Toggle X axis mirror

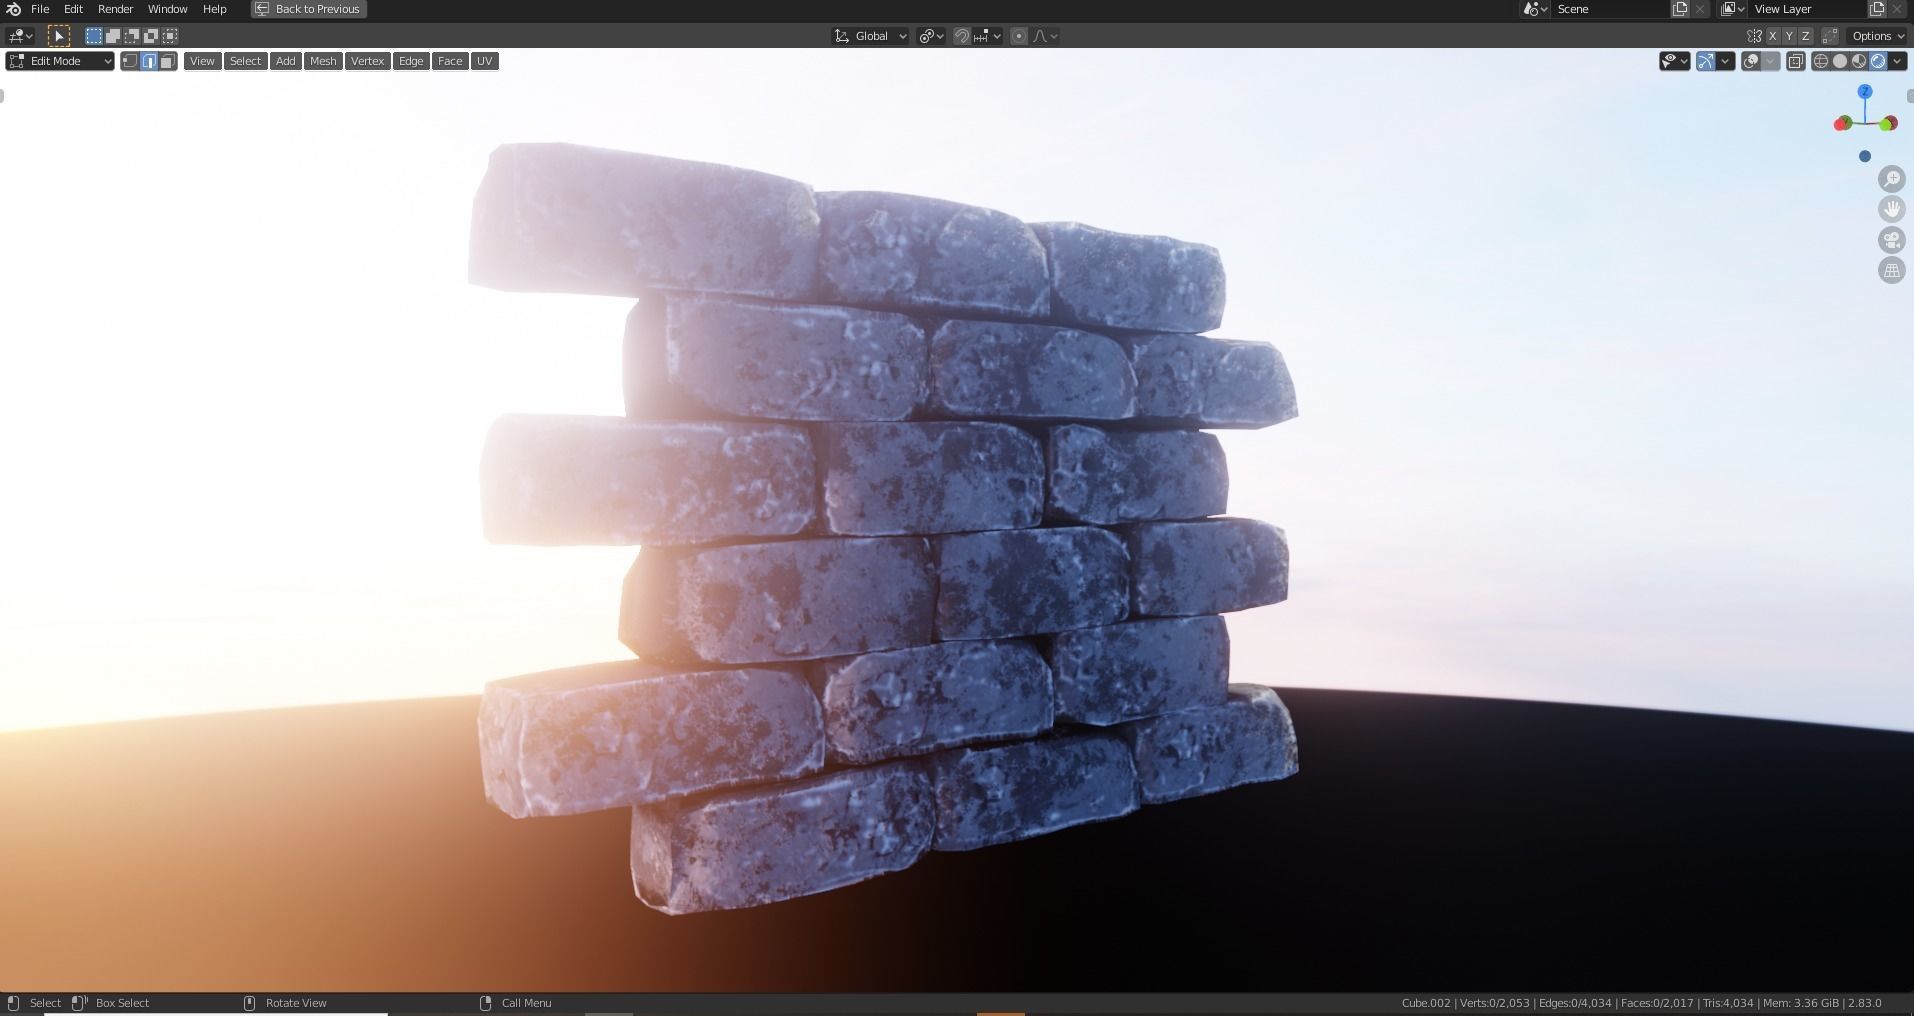coord(1773,36)
